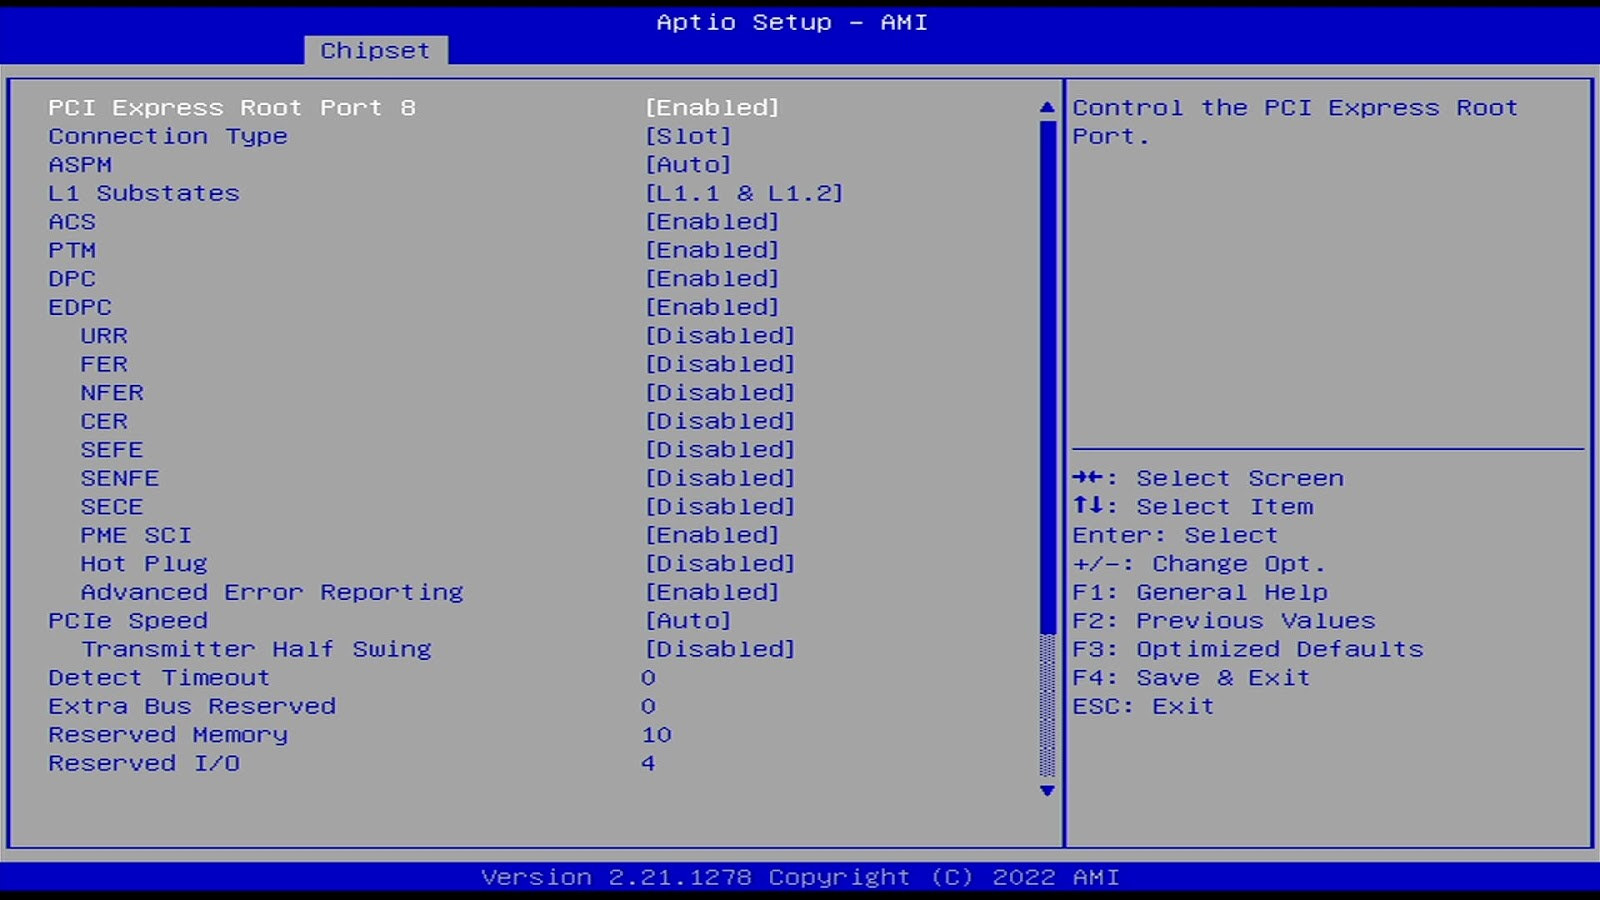Image resolution: width=1600 pixels, height=900 pixels.
Task: Click the F2: Previous Values hint
Action: tap(1224, 620)
